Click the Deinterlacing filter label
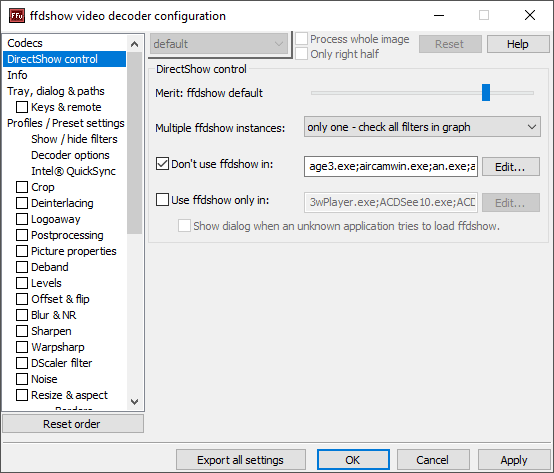This screenshot has width=554, height=473. point(62,203)
